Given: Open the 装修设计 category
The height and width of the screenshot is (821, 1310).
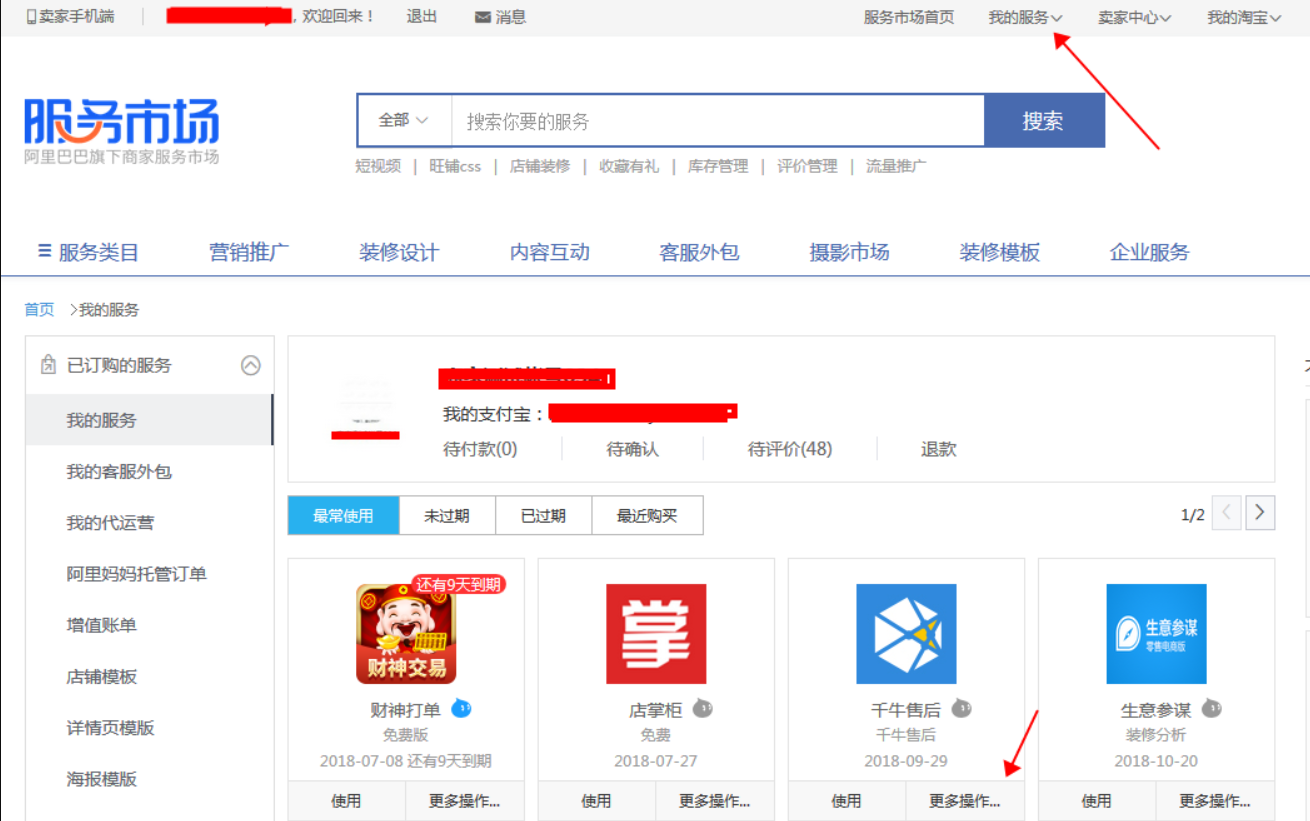Looking at the screenshot, I should point(399,252).
